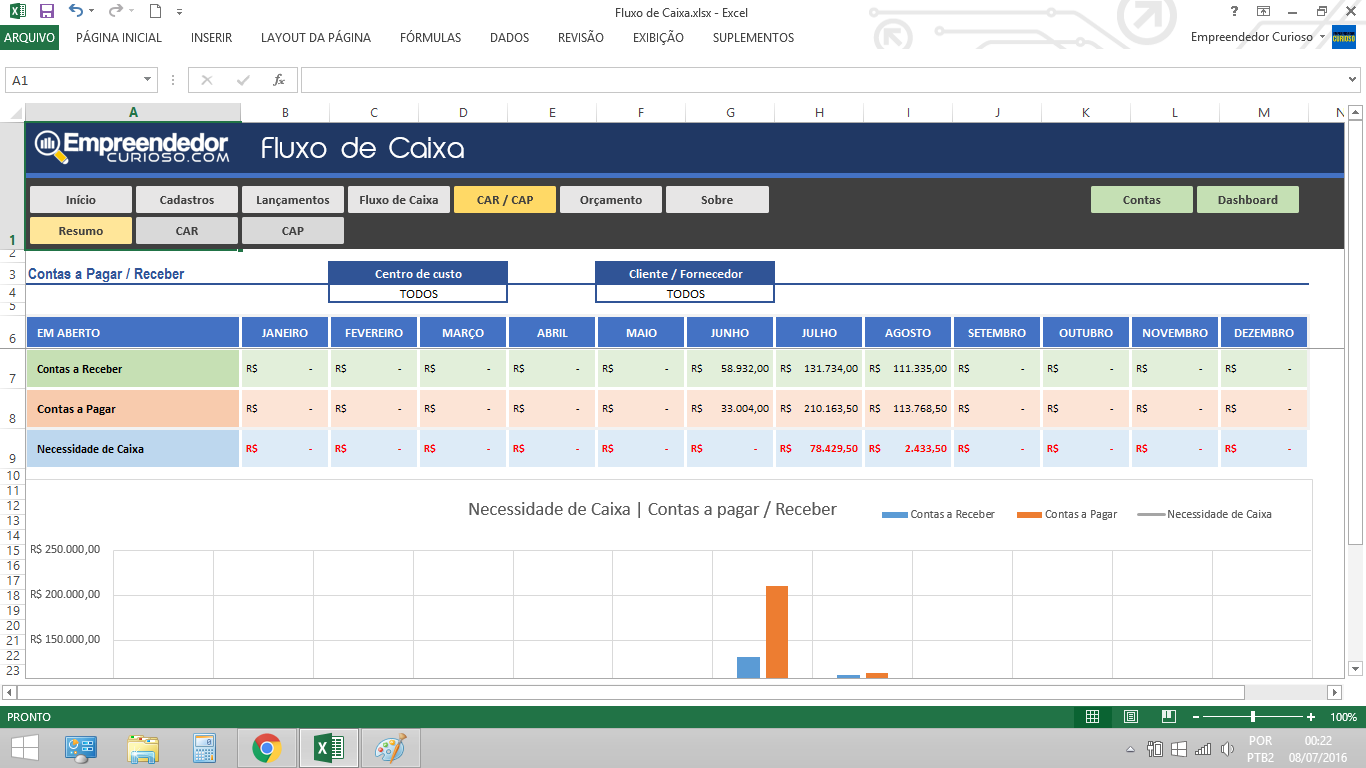Click the Lançamentos navigation button

click(x=293, y=200)
